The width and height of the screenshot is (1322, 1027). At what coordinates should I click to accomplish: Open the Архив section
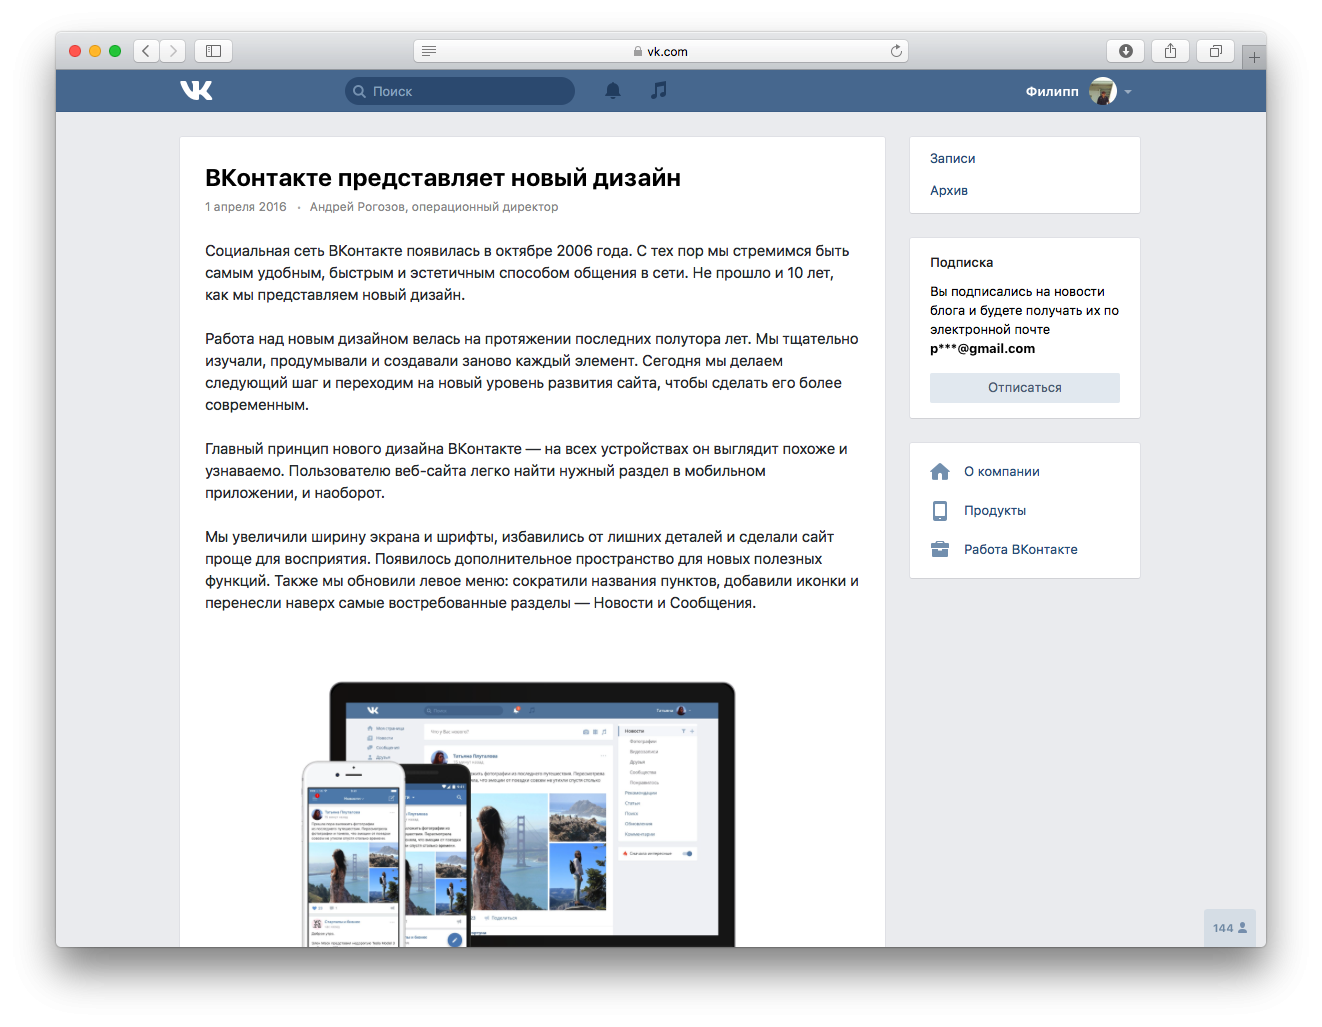949,190
